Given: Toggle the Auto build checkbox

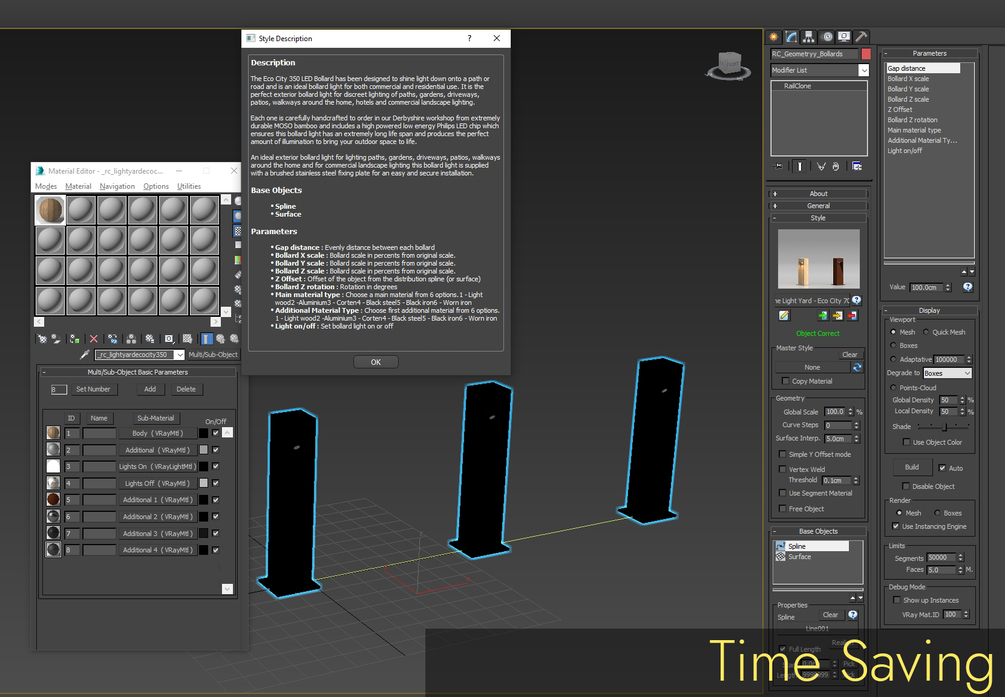Looking at the screenshot, I should (942, 468).
